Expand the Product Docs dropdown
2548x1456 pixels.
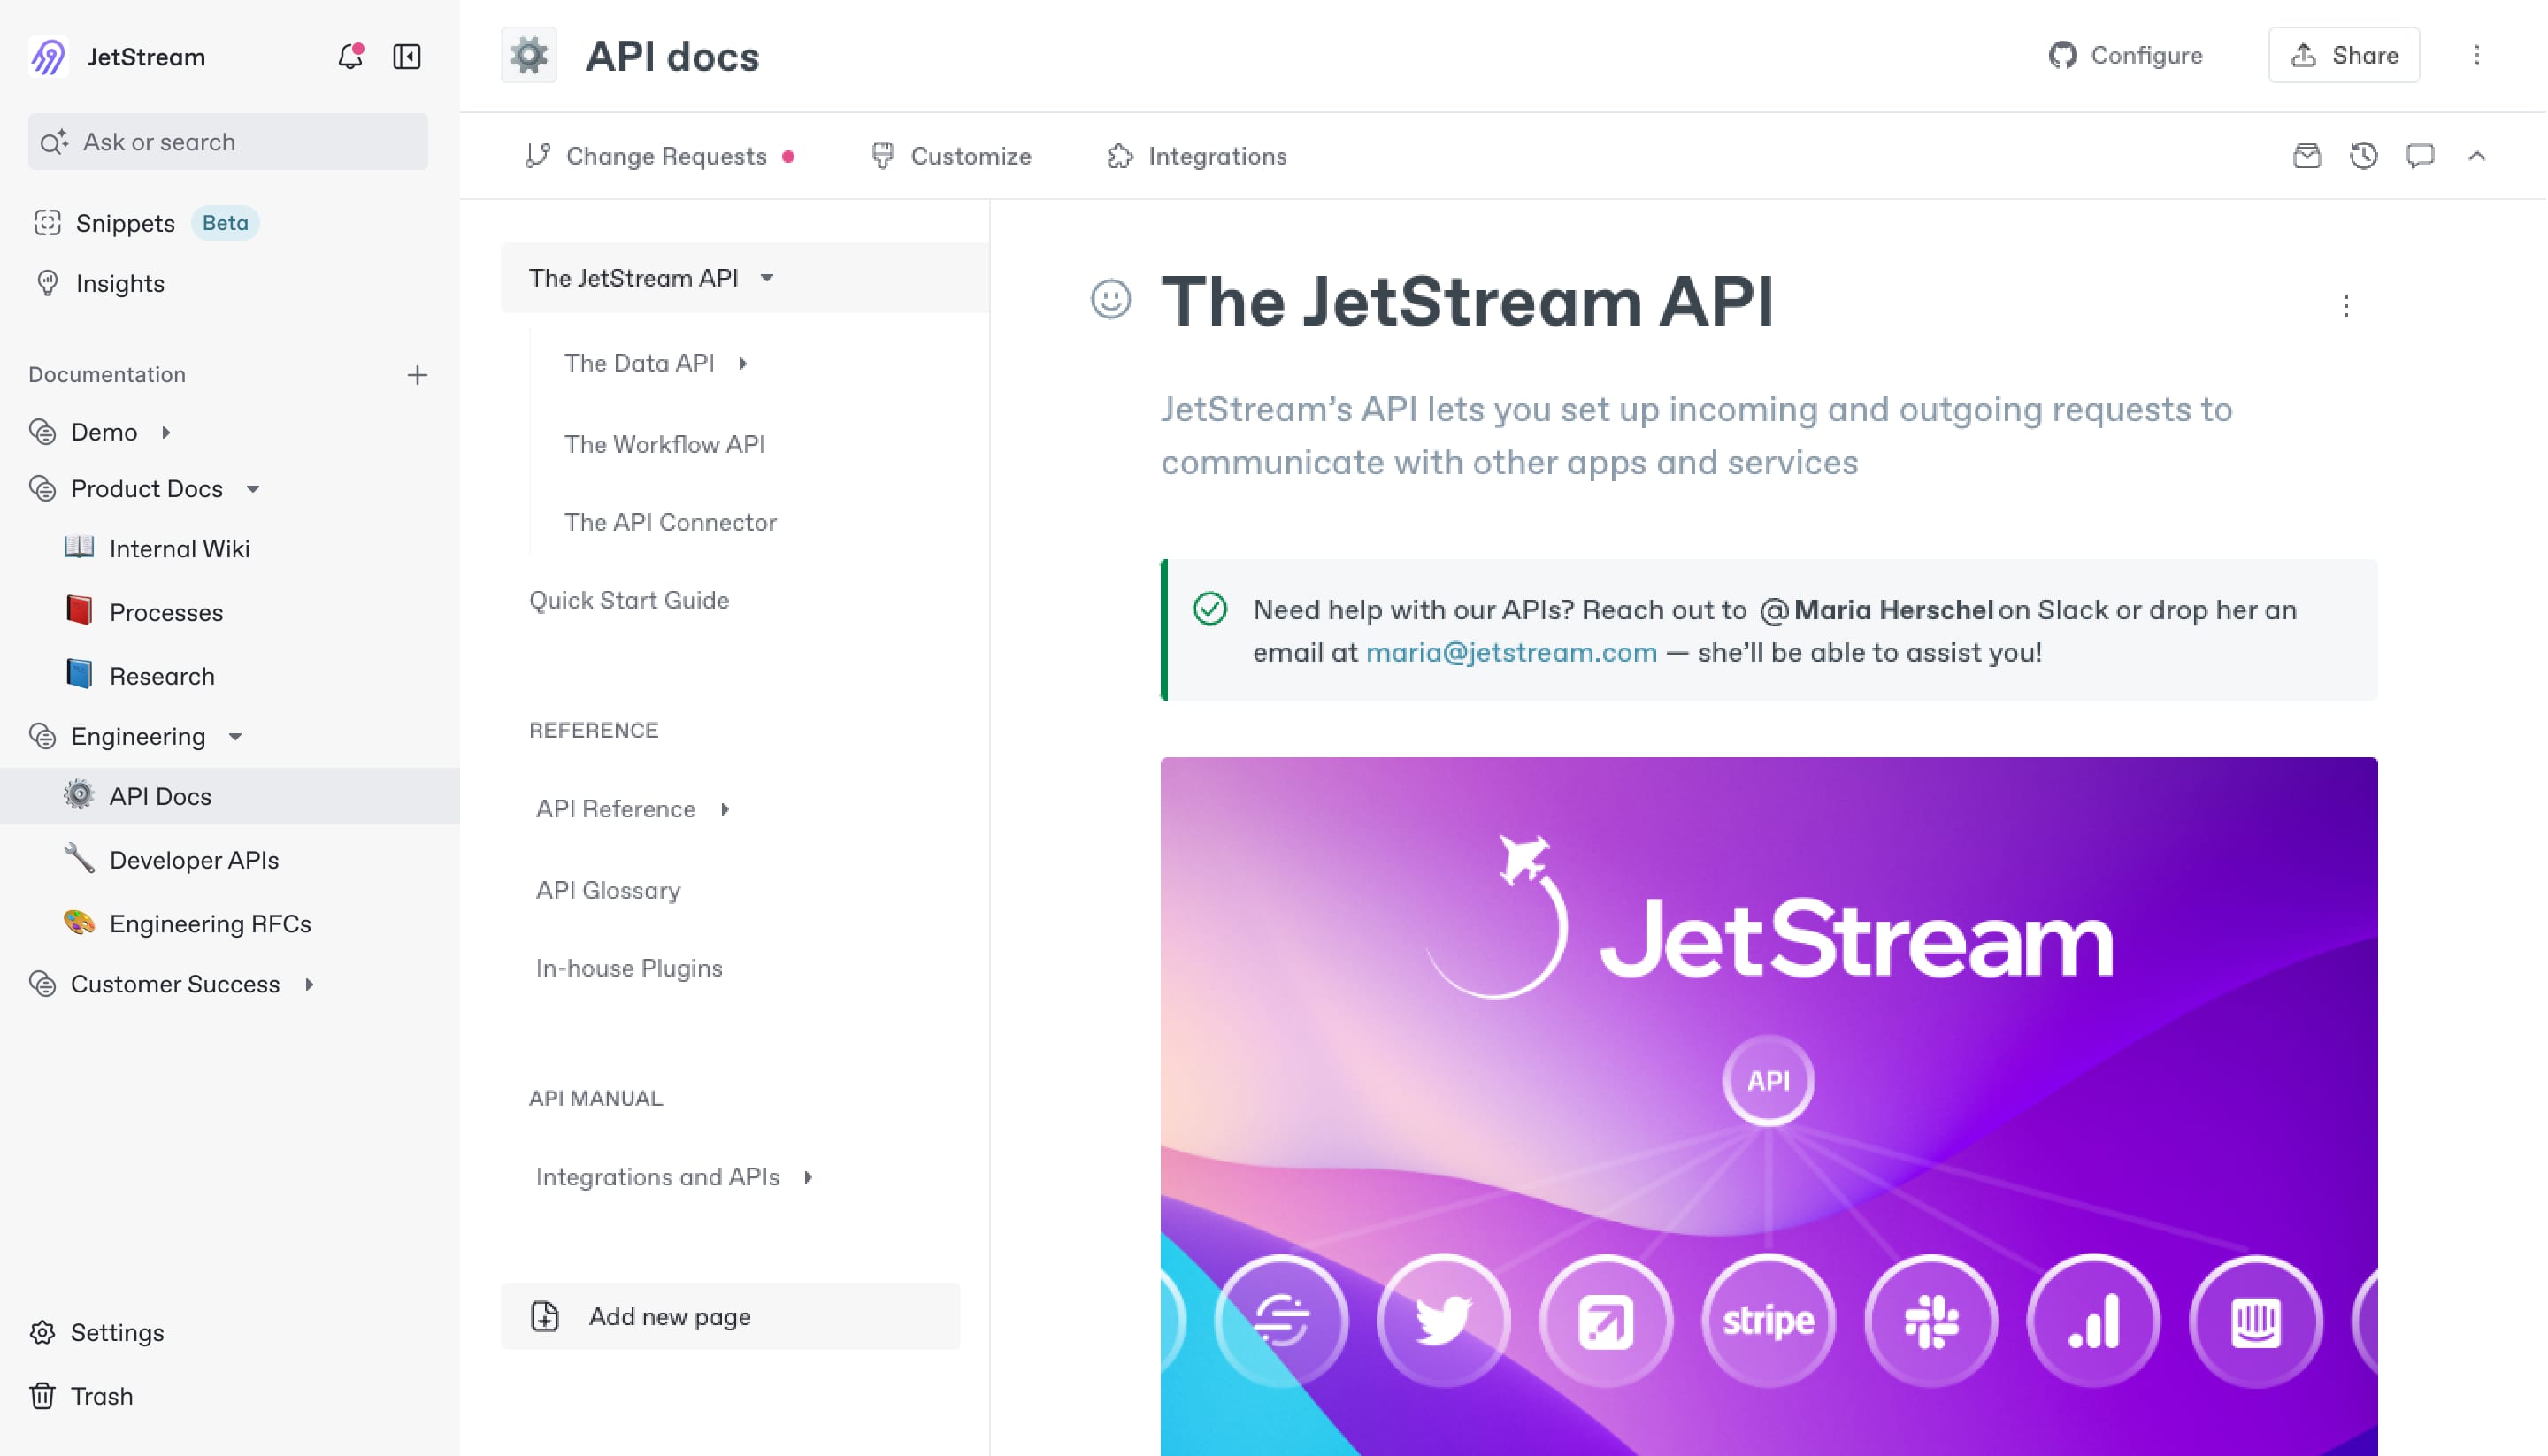click(250, 488)
